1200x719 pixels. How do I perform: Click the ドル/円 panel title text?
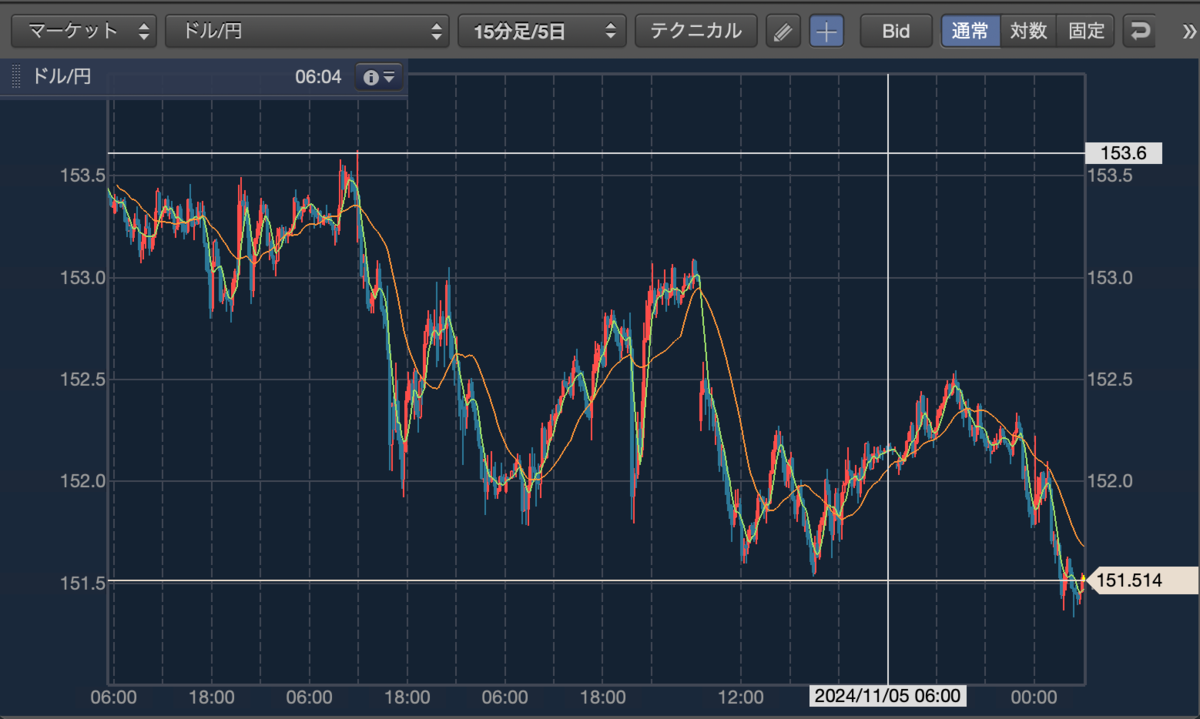[x=62, y=77]
